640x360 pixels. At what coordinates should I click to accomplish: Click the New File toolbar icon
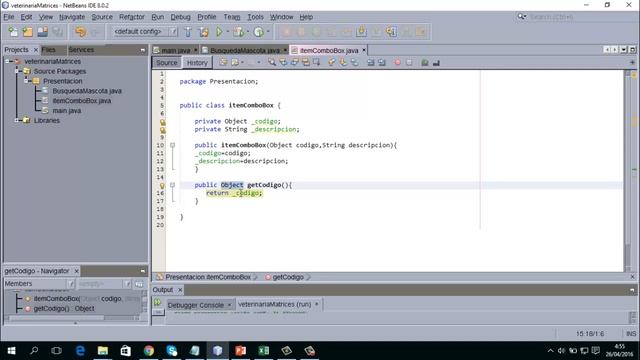point(13,31)
